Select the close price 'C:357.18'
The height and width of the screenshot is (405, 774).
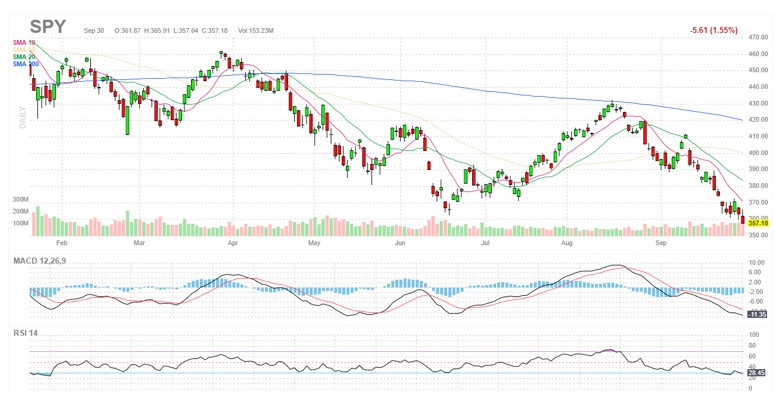pos(214,31)
